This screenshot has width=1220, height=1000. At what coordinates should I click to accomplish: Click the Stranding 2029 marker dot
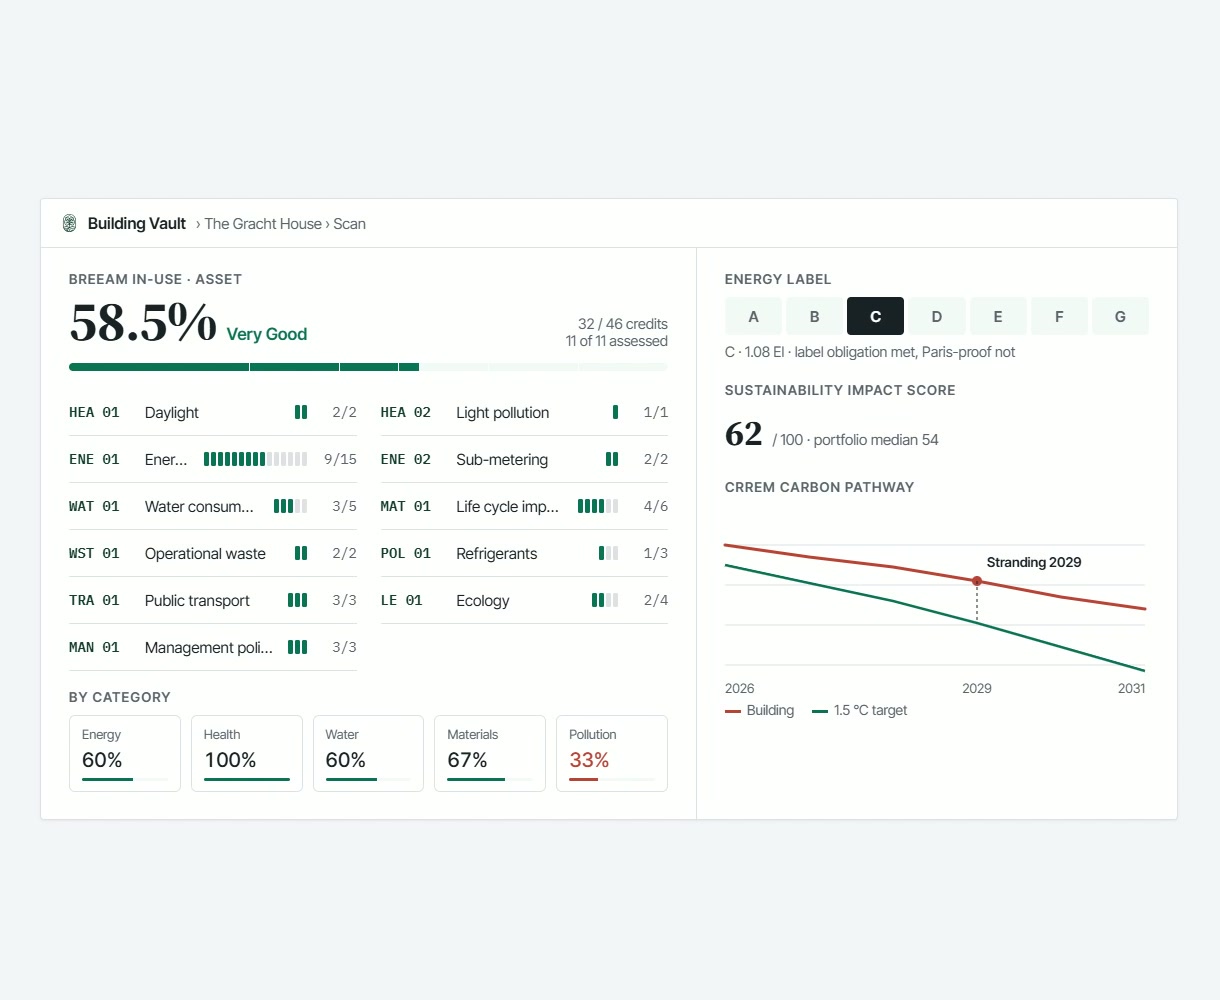(x=977, y=581)
